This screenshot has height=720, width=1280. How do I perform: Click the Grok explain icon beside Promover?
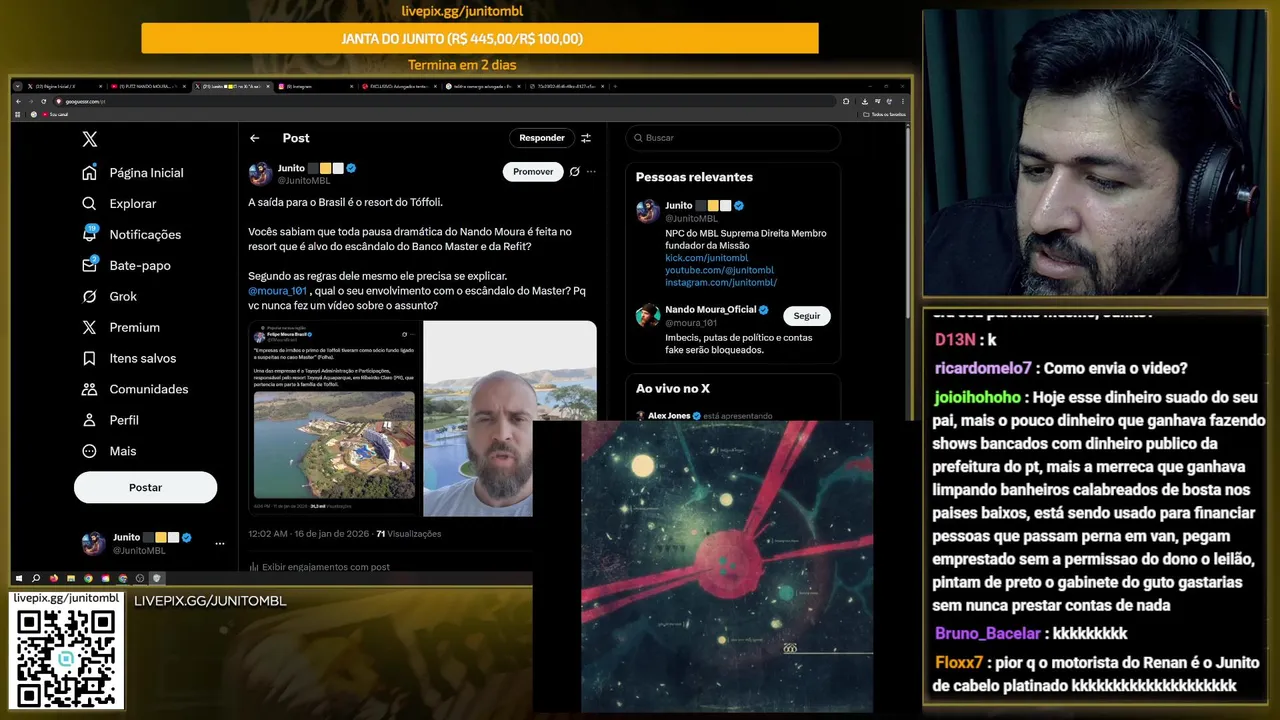coord(575,172)
